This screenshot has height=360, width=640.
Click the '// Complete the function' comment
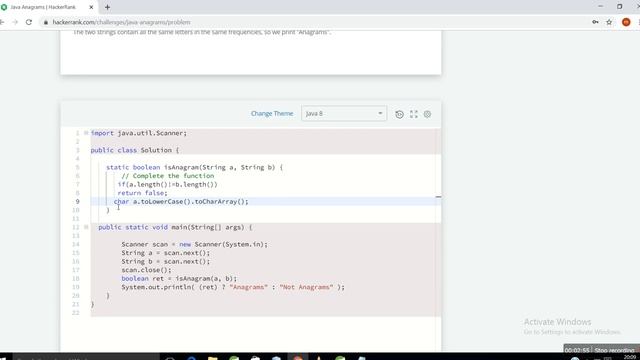click(x=167, y=176)
